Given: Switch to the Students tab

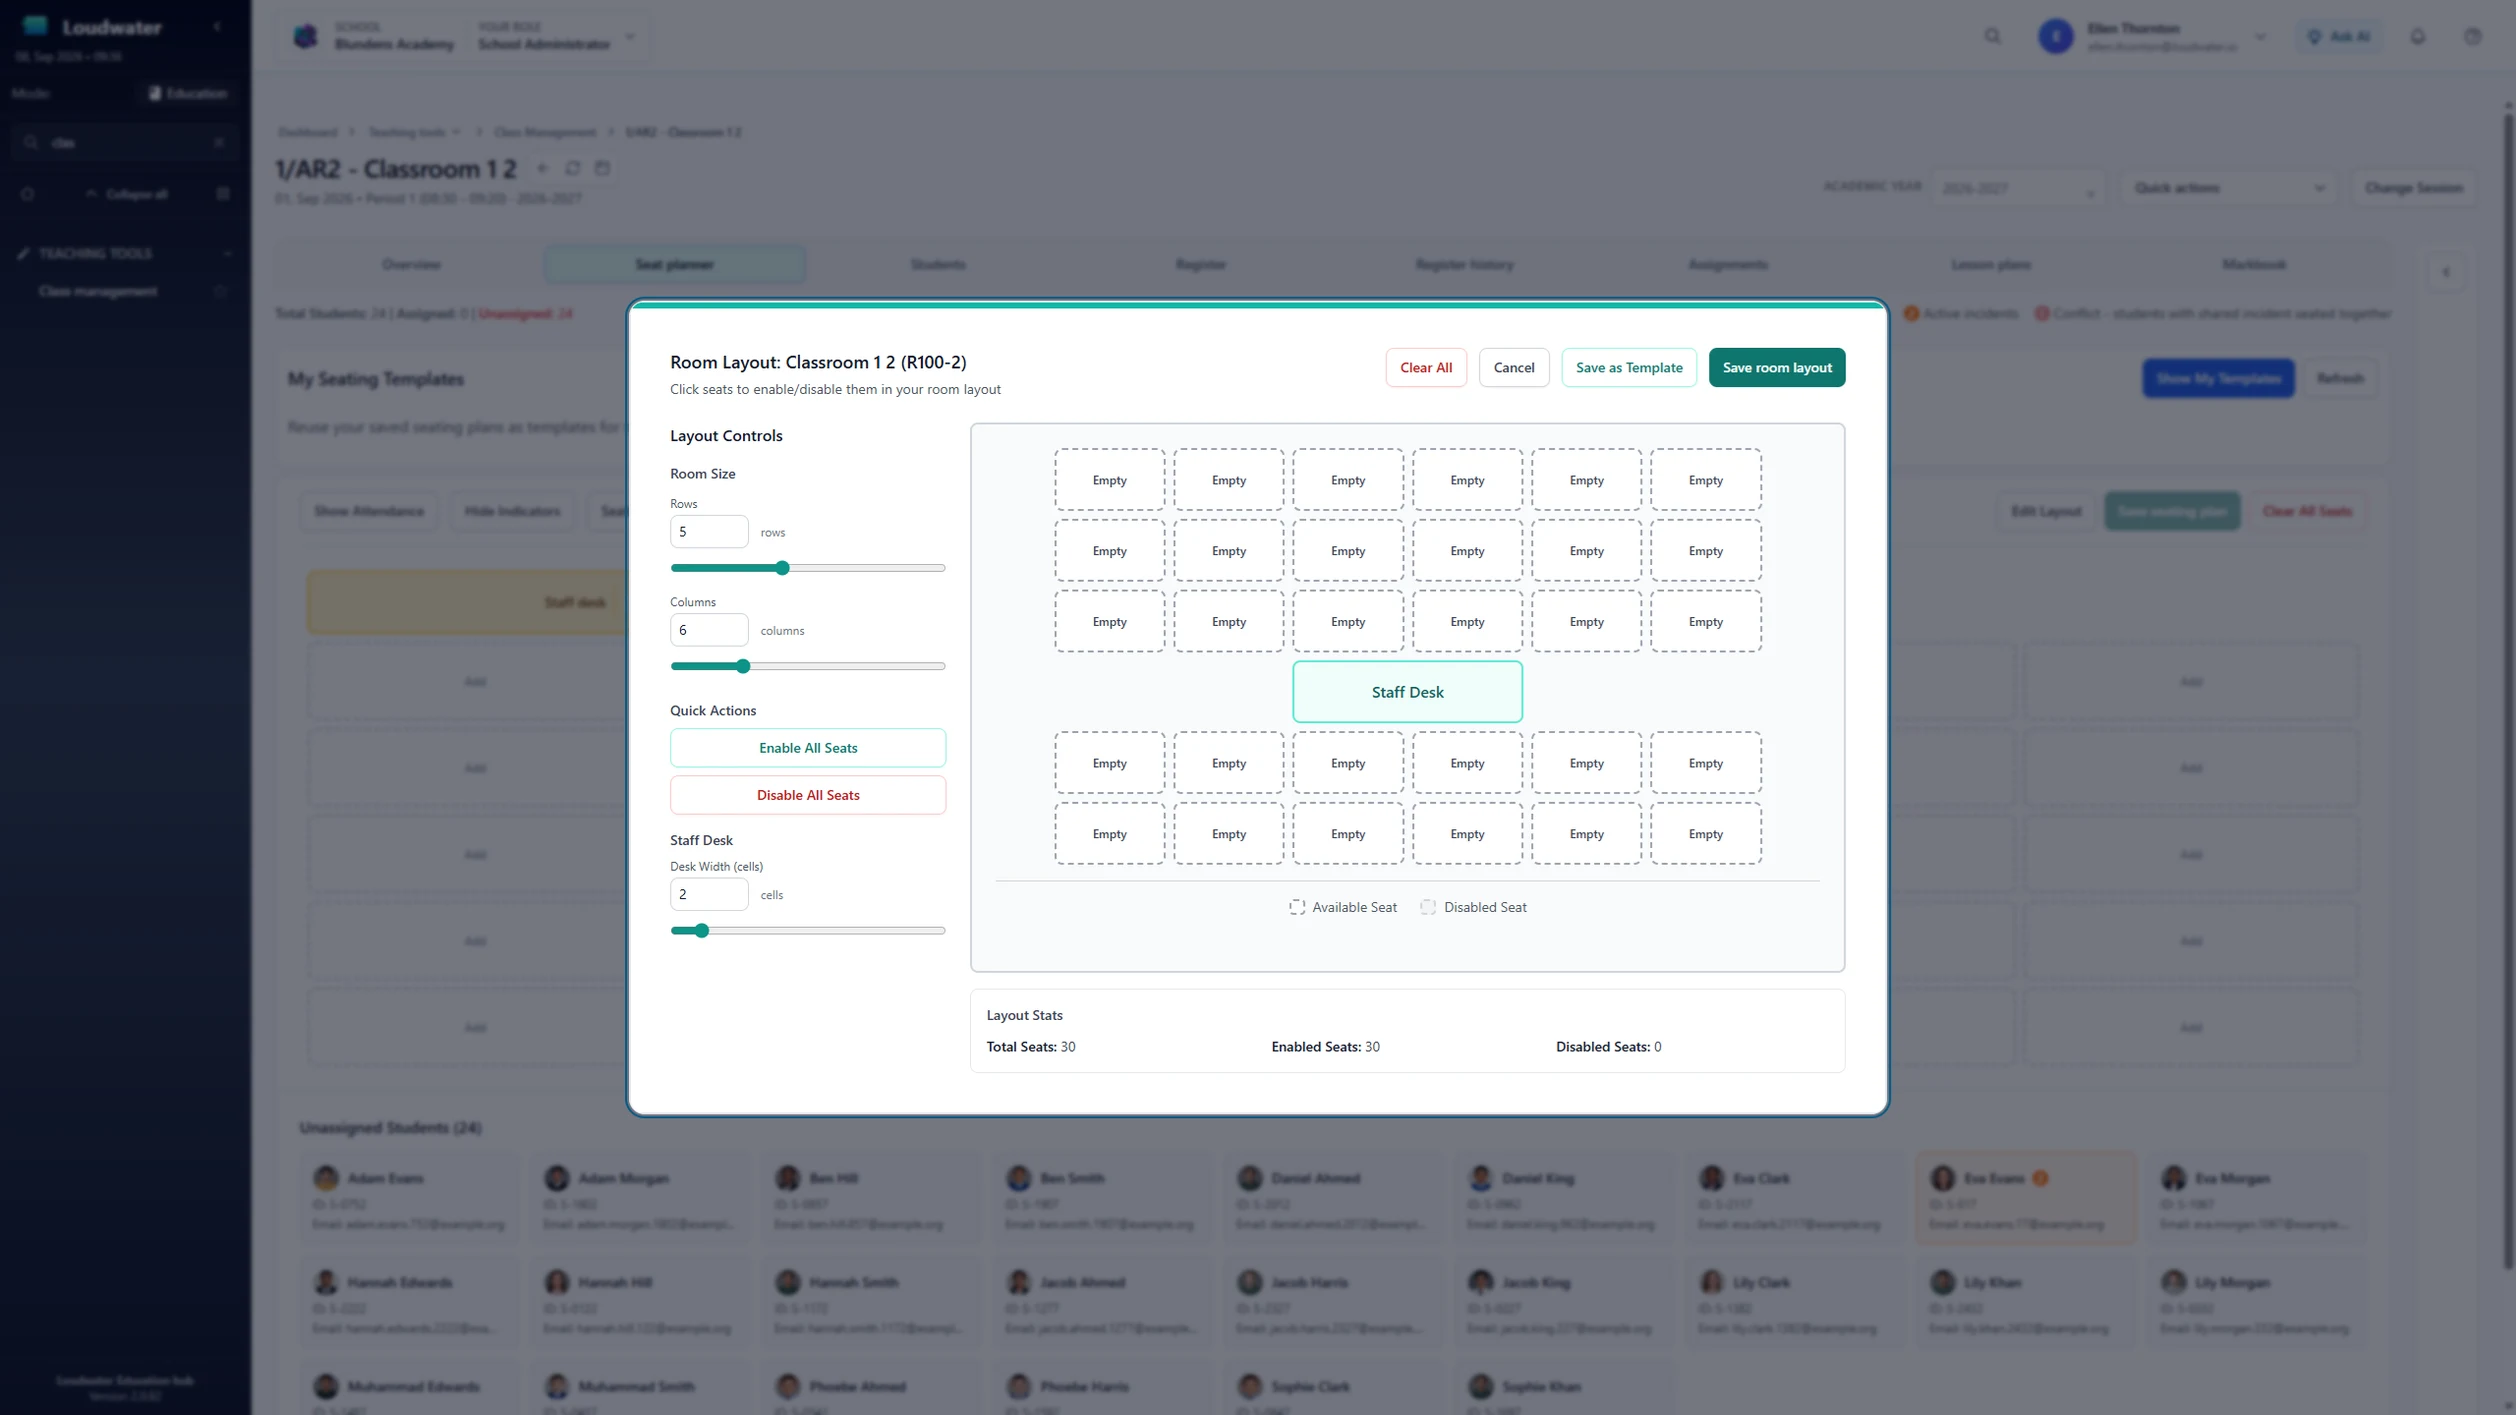Looking at the screenshot, I should (x=937, y=265).
